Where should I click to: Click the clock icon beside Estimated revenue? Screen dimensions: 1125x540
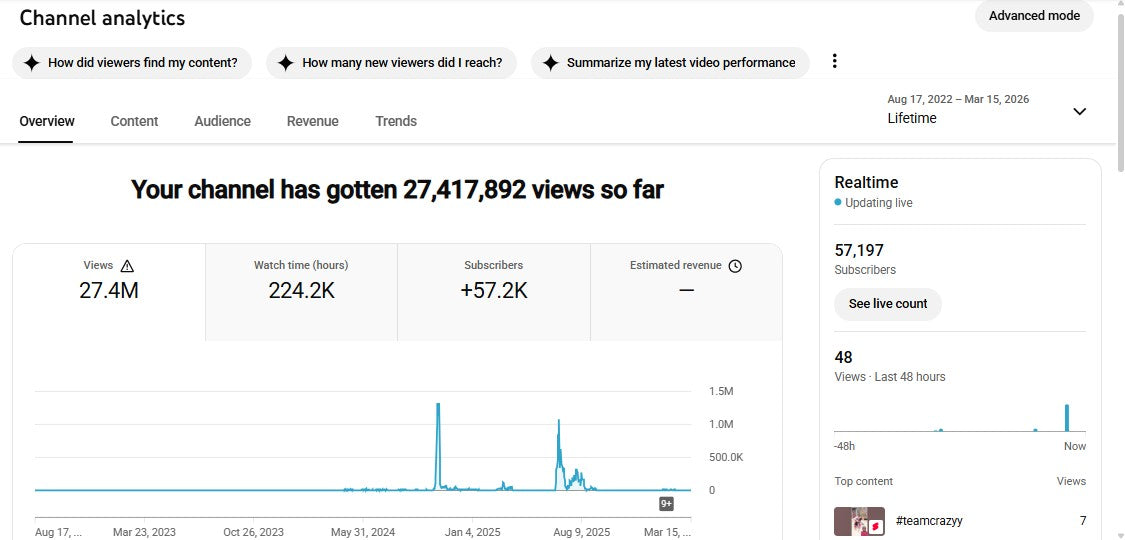click(x=735, y=266)
